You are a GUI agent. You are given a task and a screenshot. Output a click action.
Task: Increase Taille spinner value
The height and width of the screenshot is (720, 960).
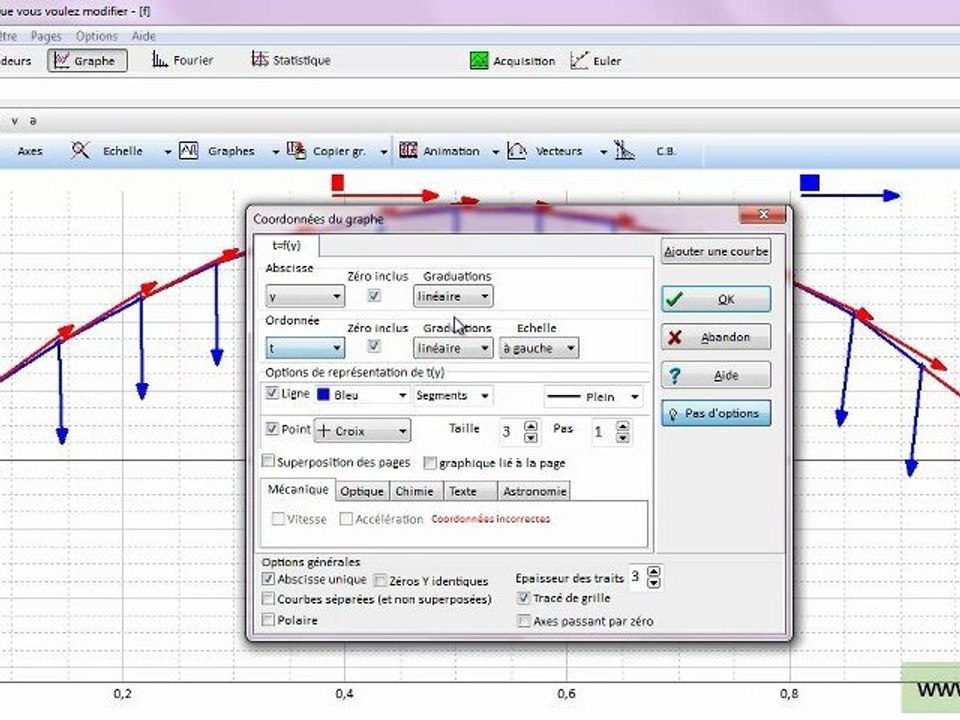coord(531,426)
